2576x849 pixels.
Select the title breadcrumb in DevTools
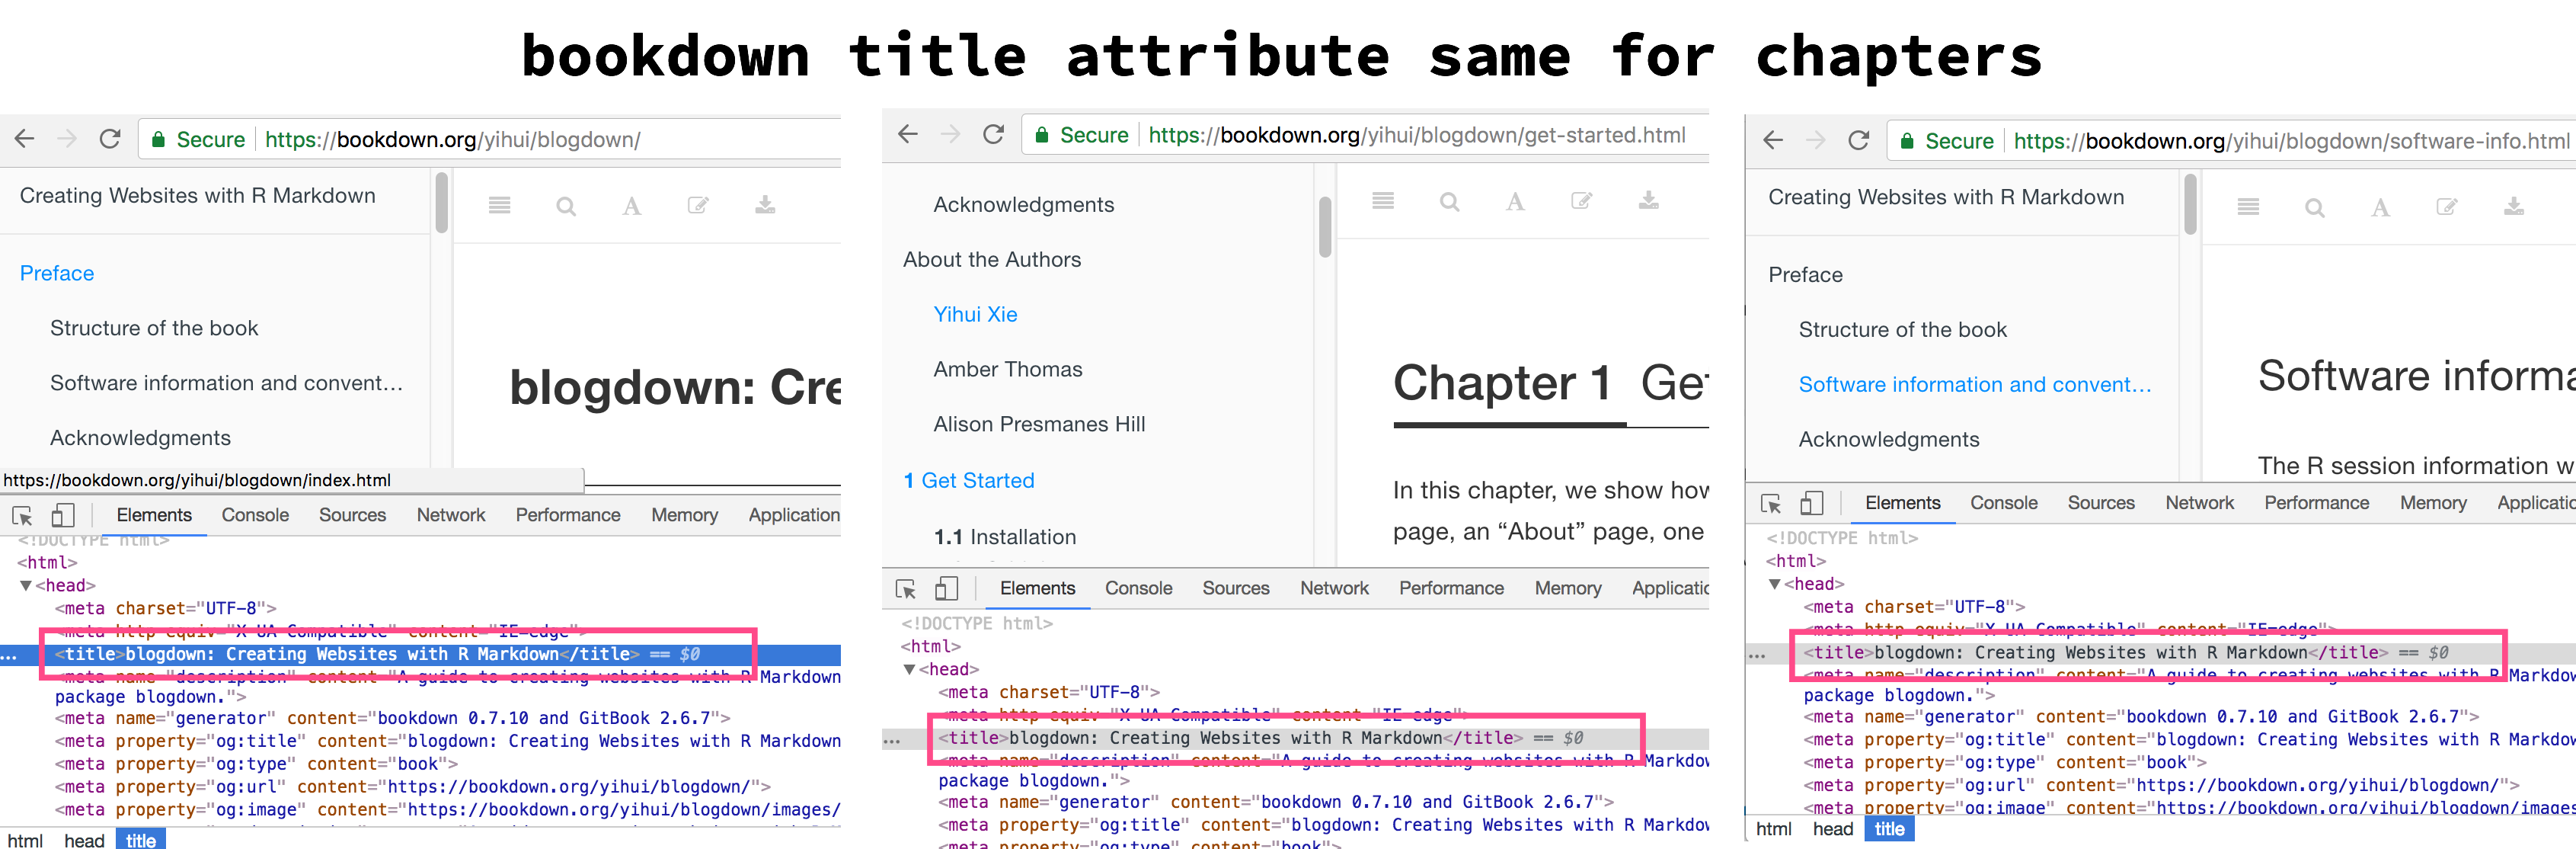tap(140, 840)
